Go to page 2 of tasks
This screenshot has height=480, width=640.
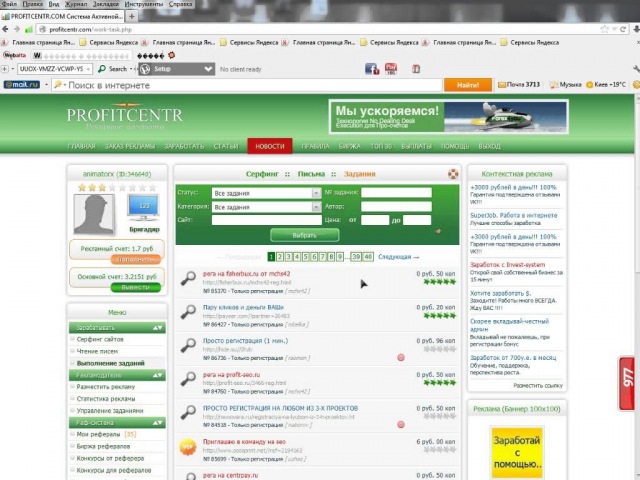[280, 257]
